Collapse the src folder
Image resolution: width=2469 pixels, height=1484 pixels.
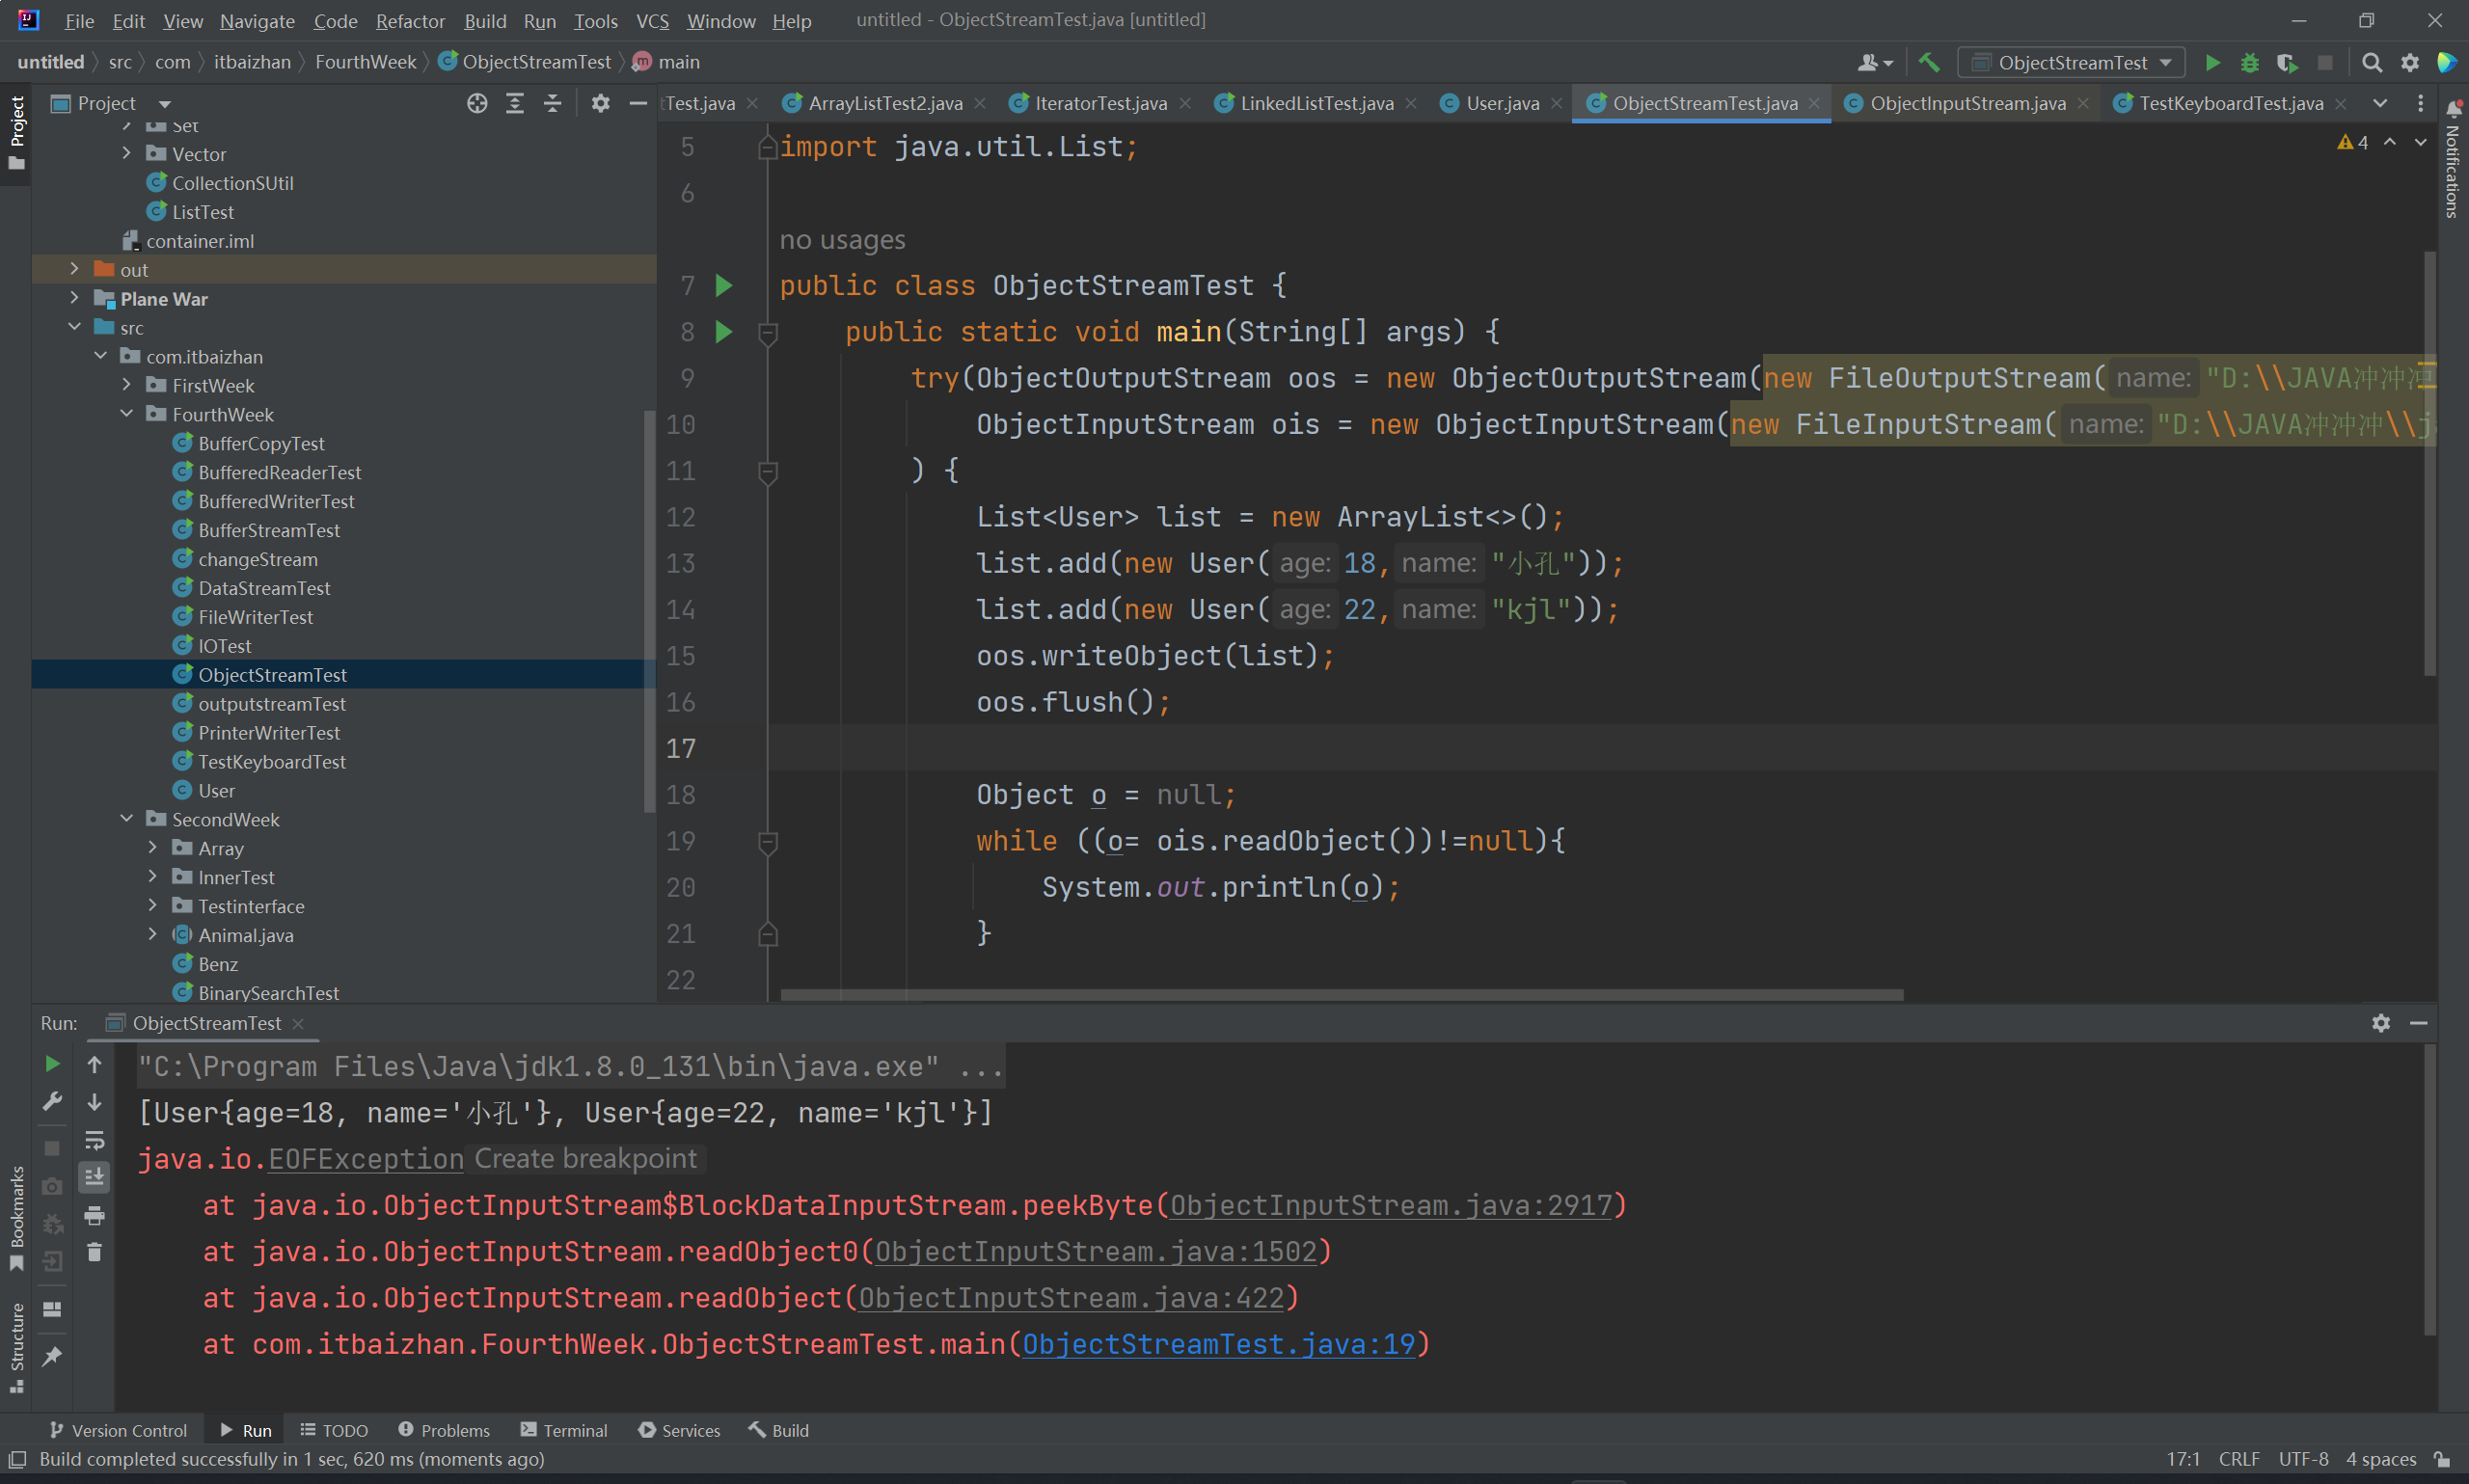pos(74,327)
